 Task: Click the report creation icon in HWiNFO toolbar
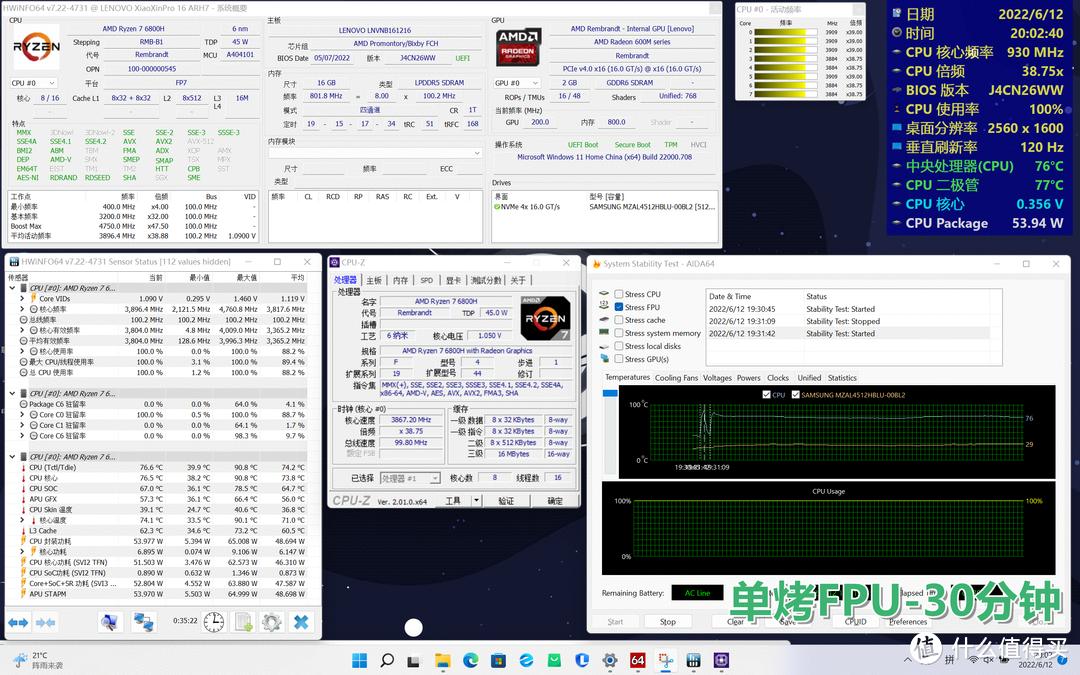click(x=243, y=621)
